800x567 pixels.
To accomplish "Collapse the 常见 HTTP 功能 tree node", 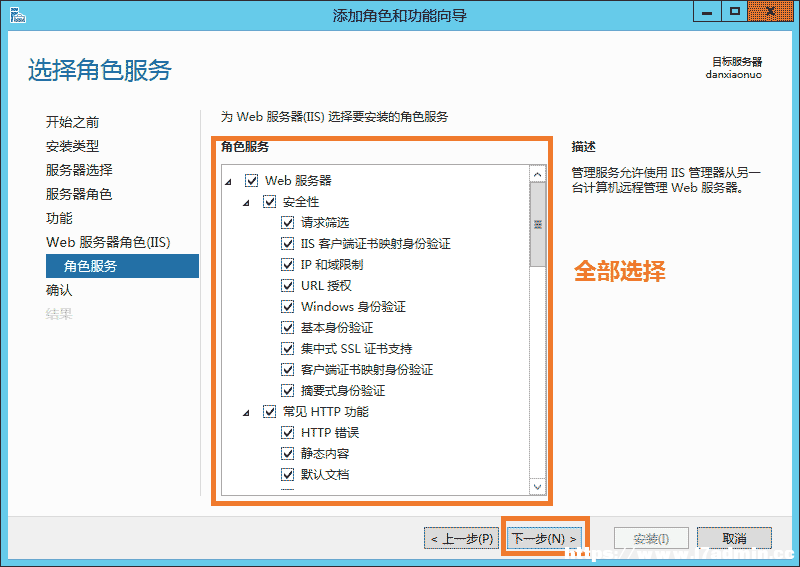I will [x=246, y=412].
